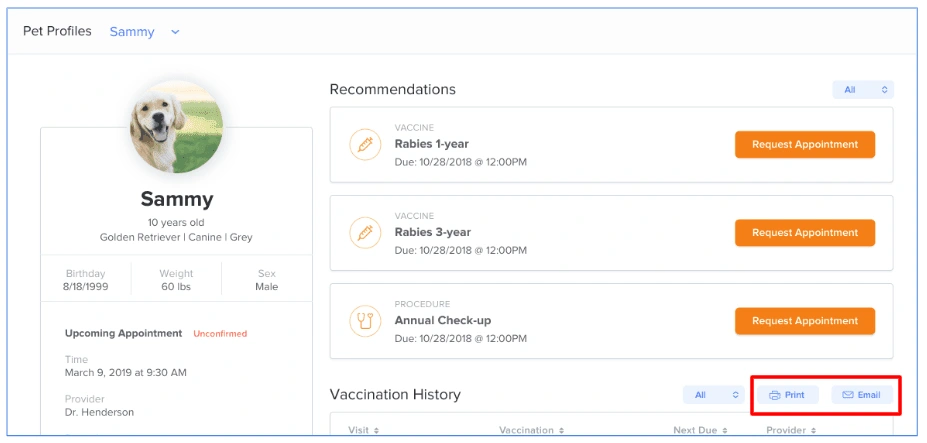Click the syringe icon beside Rabies 1-year

365,145
